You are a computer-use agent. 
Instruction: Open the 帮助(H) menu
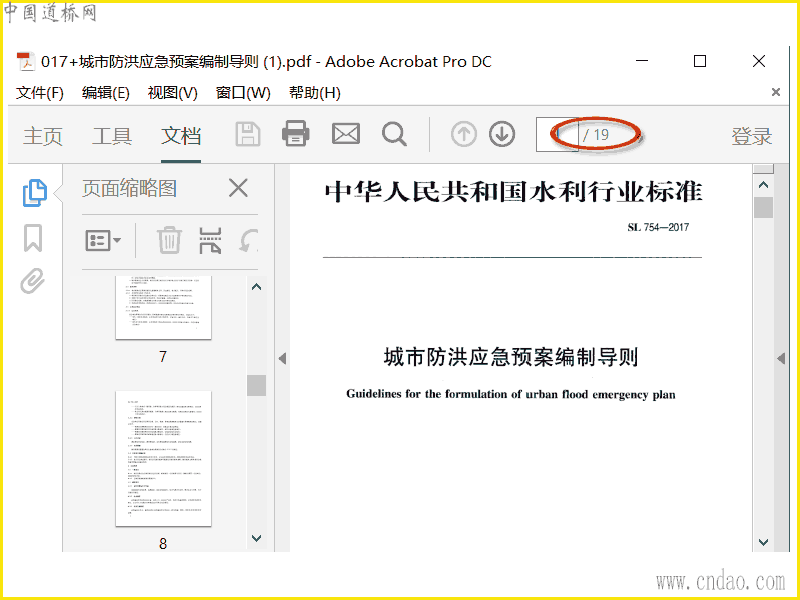315,93
